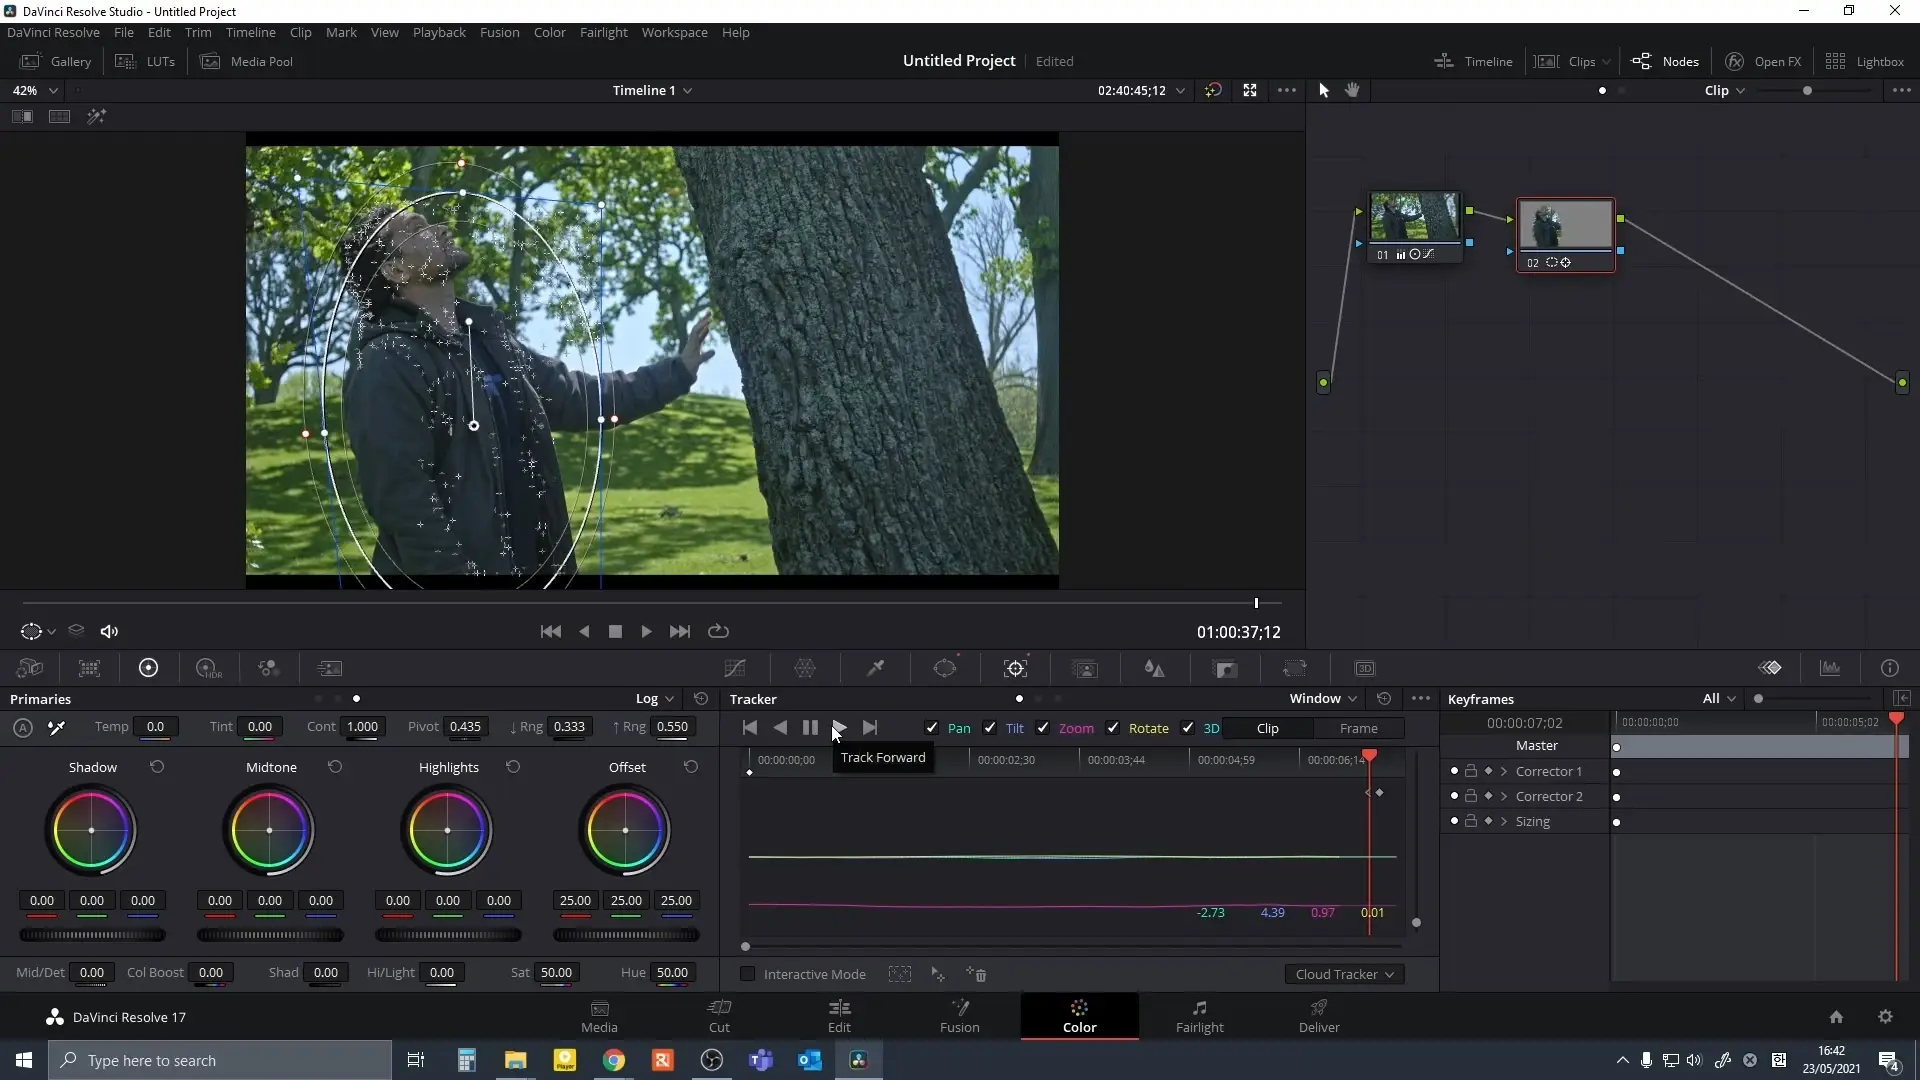Expand the Corrector 2 keyframe row
This screenshot has height=1080, width=1920.
point(1503,796)
